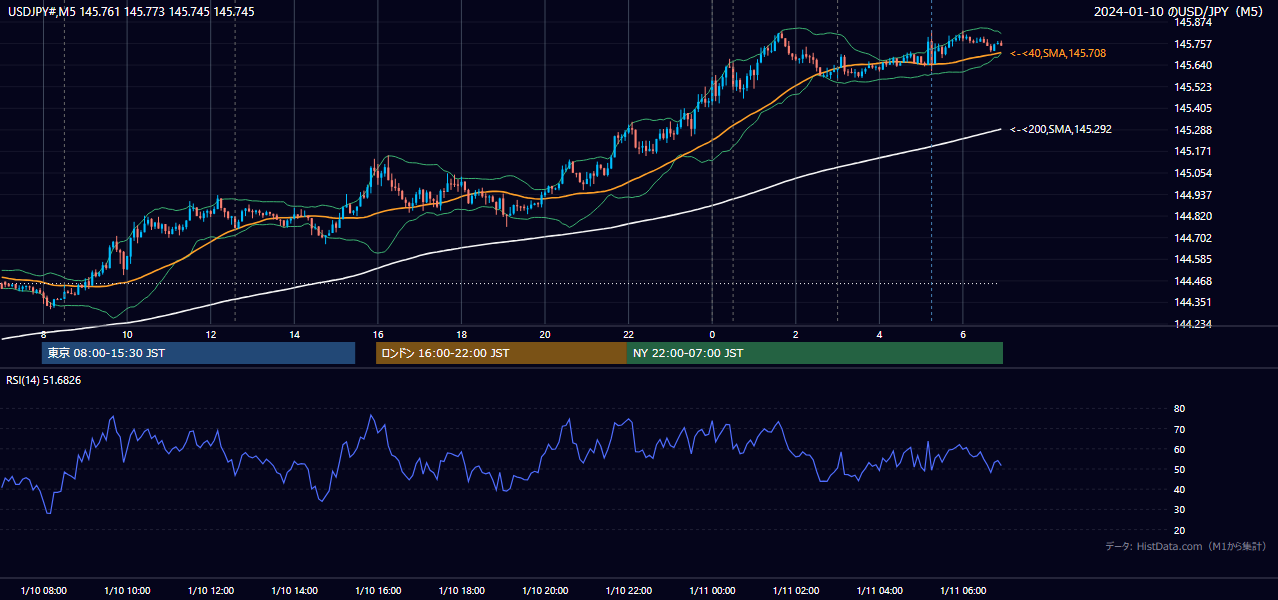
Task: Click hour tick 18 under the price chart
Action: (461, 334)
